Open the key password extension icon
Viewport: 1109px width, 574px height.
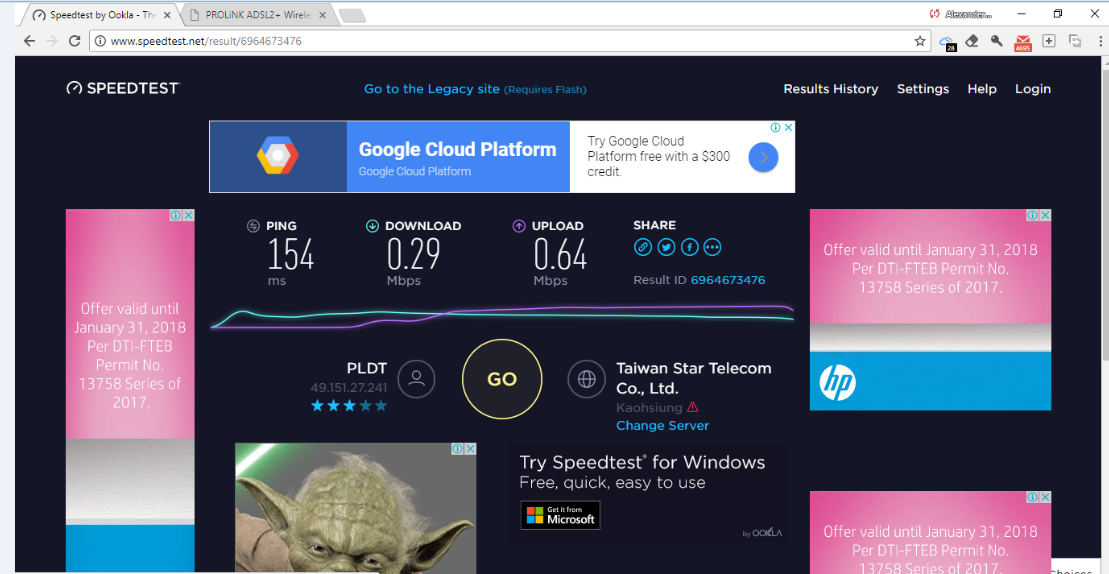click(997, 41)
